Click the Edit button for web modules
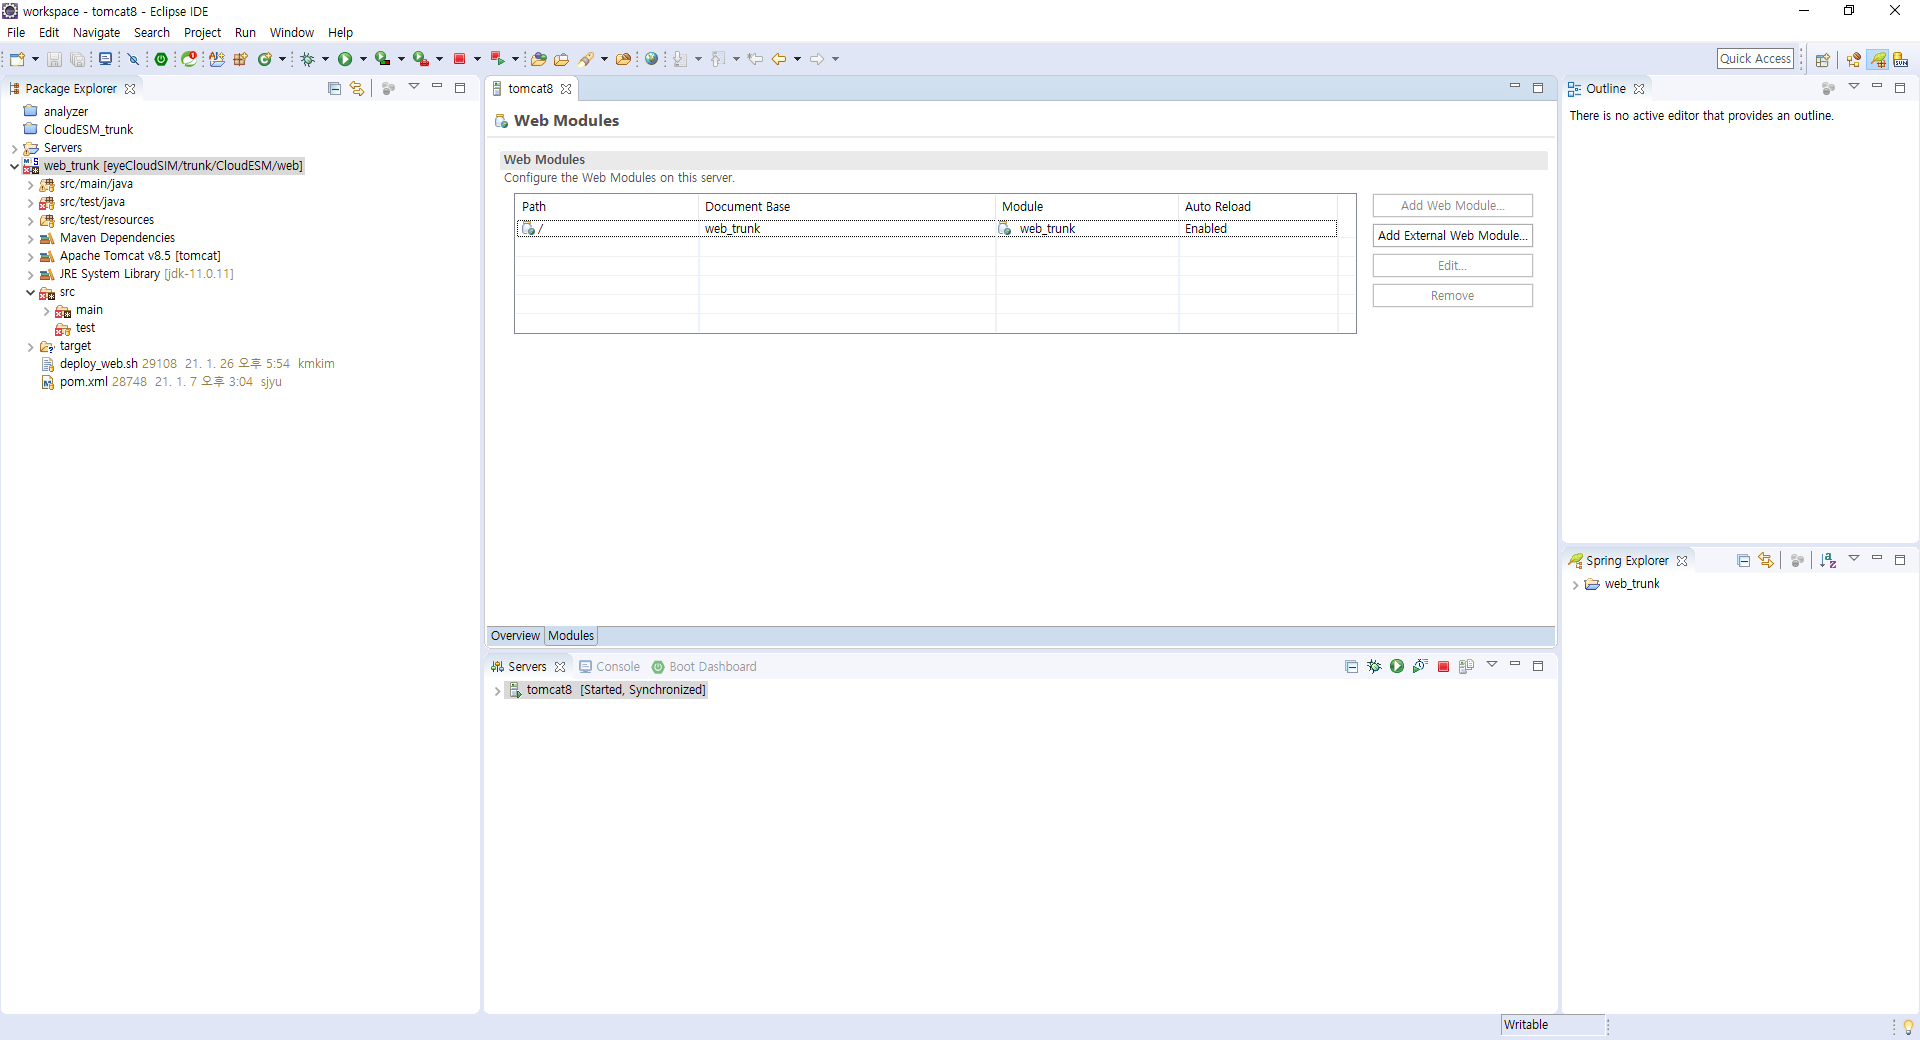Viewport: 1920px width, 1040px height. 1452,266
